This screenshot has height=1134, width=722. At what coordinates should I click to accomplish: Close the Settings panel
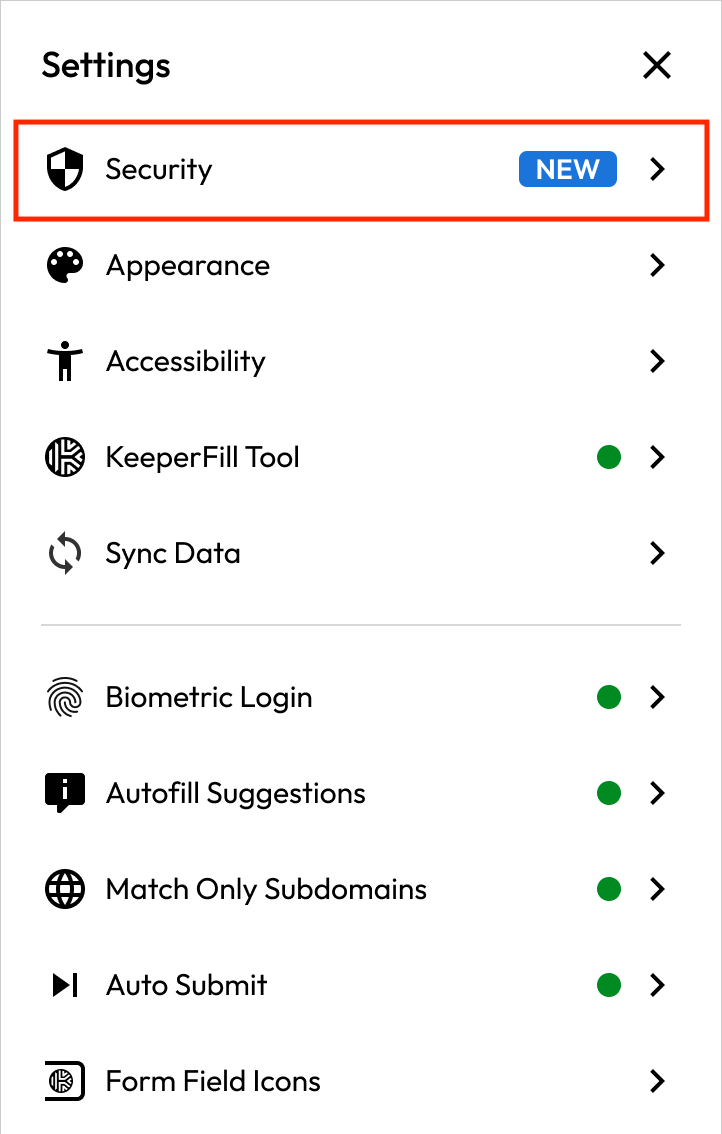coord(656,66)
